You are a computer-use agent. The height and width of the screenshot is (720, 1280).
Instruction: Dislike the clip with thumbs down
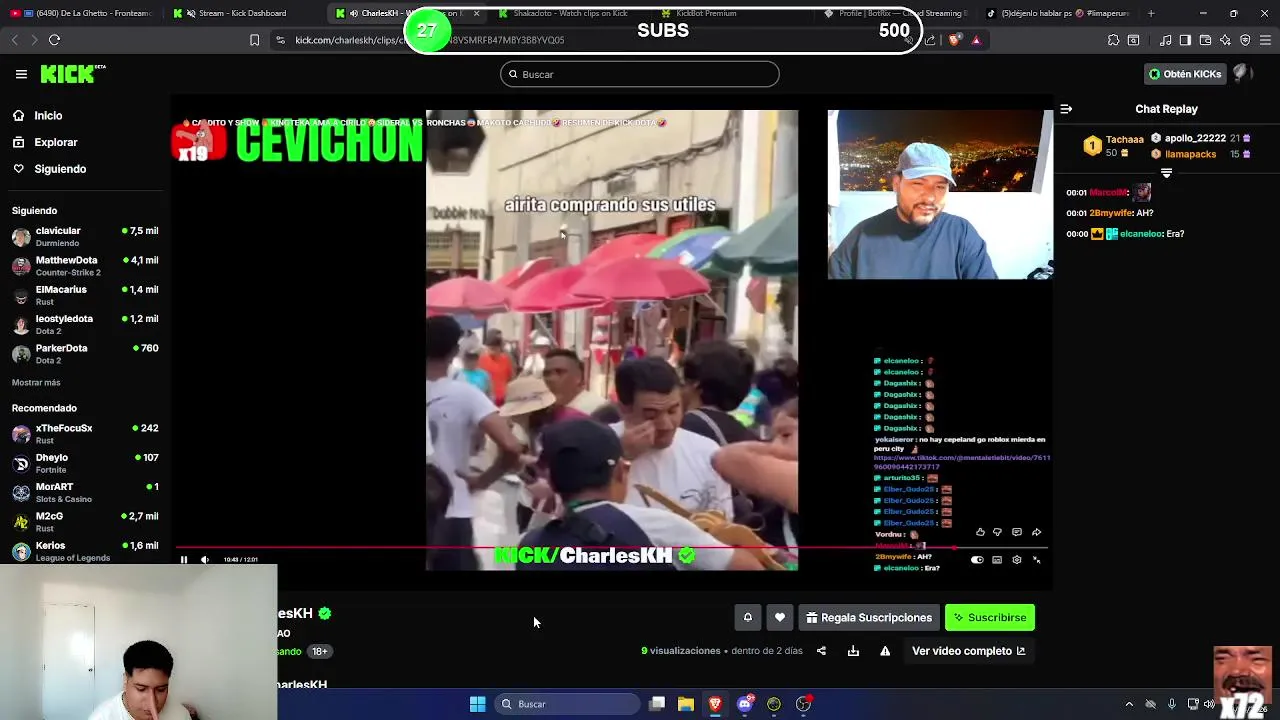pos(997,532)
